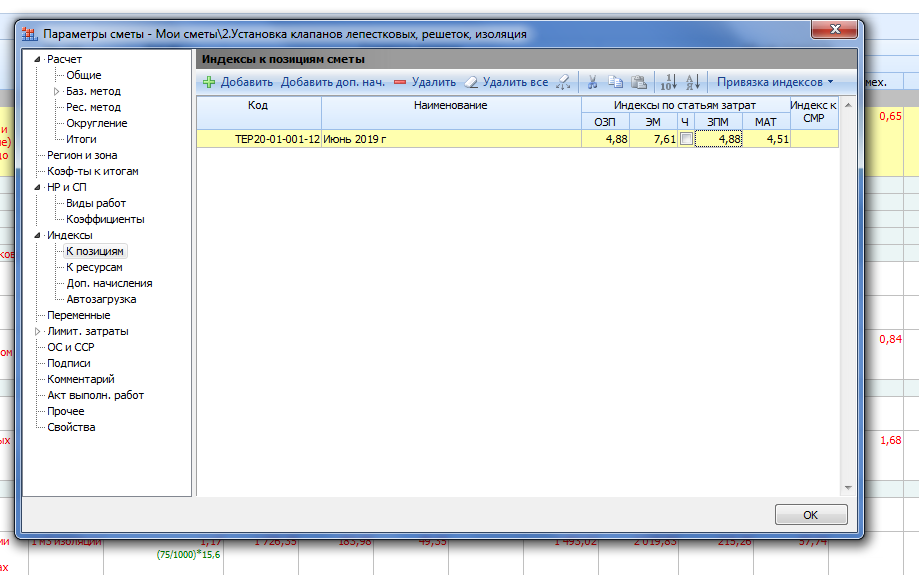Toggle the Ч checkbox in index row

[x=685, y=140]
